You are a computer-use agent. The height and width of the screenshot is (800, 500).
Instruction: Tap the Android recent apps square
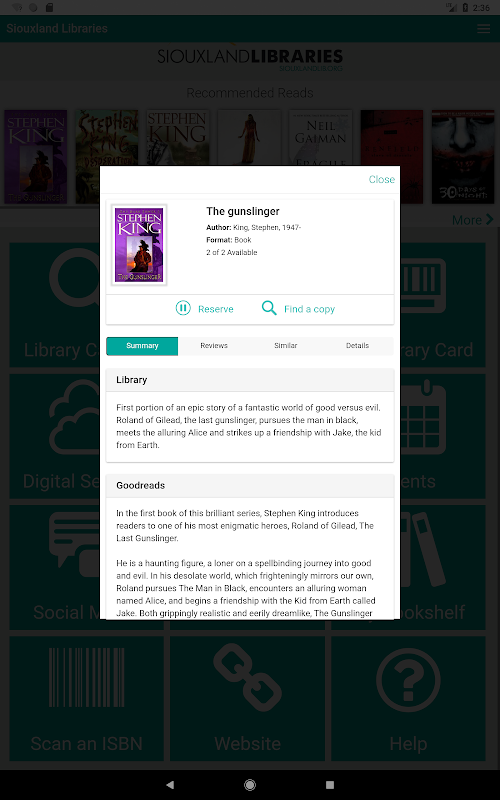[x=330, y=785]
